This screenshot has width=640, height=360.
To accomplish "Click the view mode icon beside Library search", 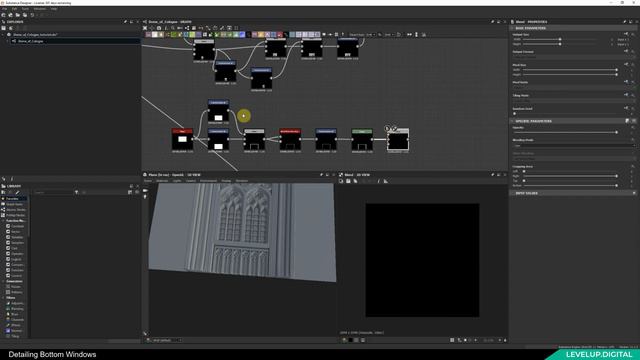I will click(x=130, y=192).
